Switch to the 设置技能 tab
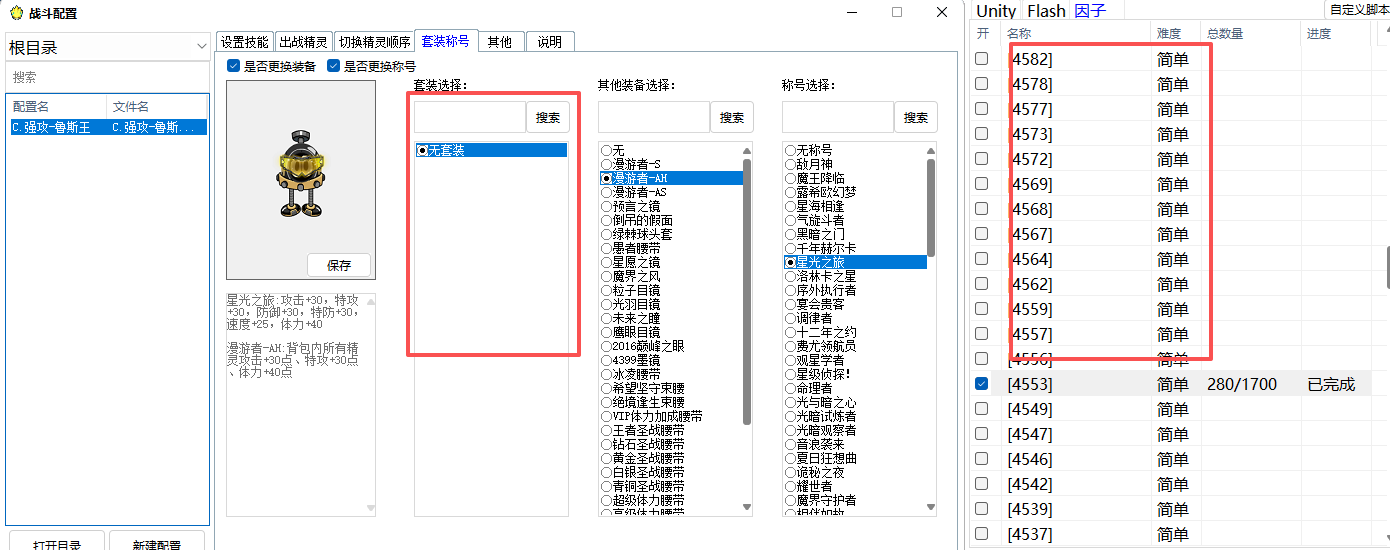Screen dimensions: 1390x550 245,42
